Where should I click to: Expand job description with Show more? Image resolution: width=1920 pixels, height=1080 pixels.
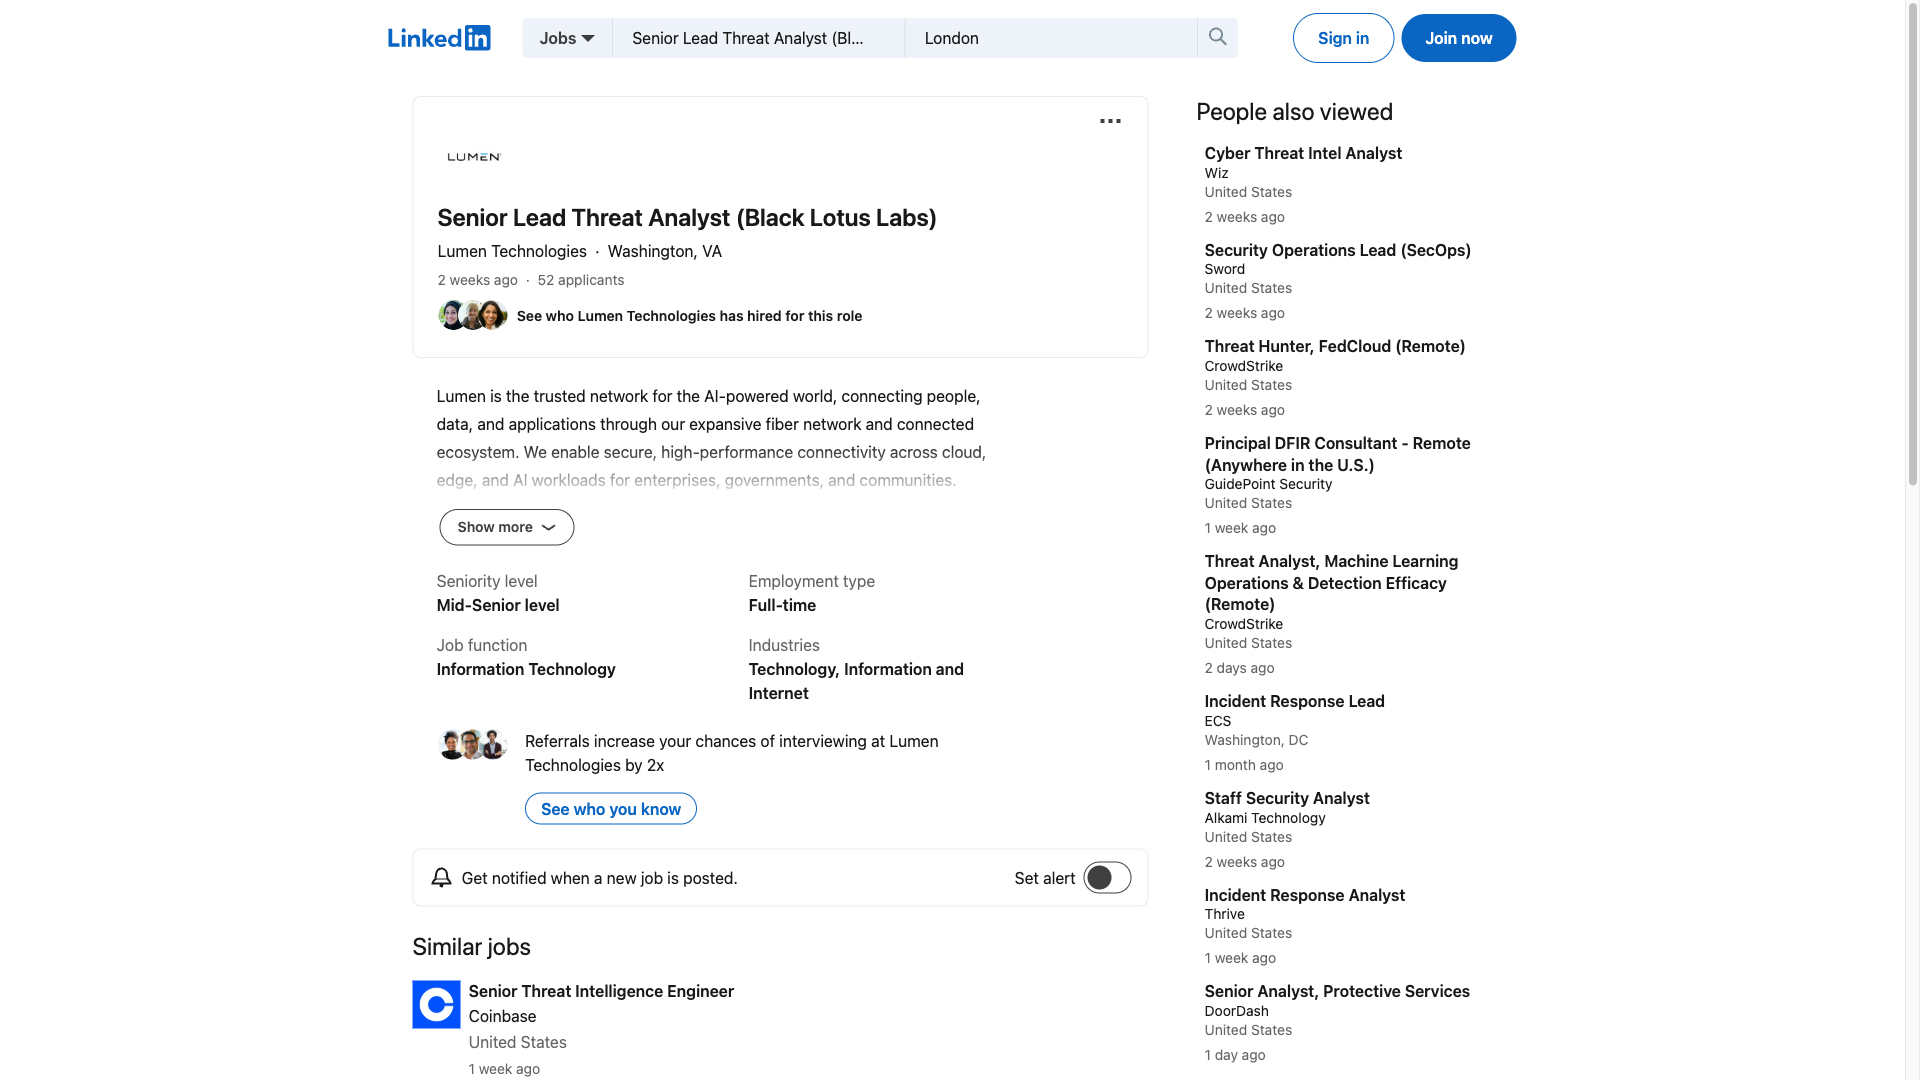[507, 527]
